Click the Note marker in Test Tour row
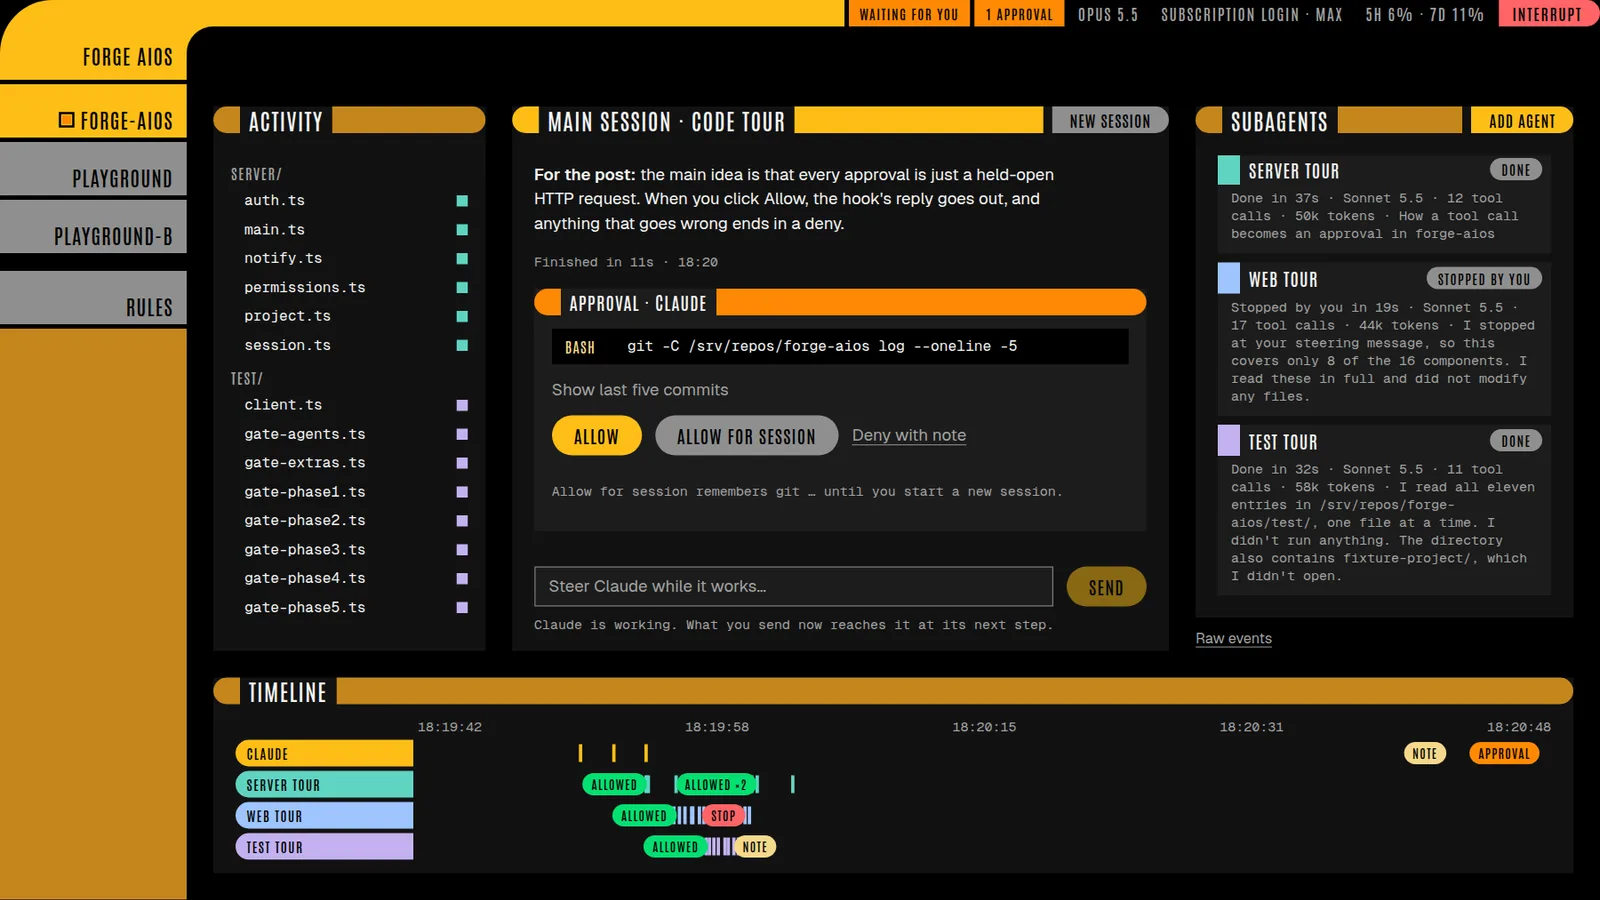The width and height of the screenshot is (1600, 900). click(x=755, y=847)
